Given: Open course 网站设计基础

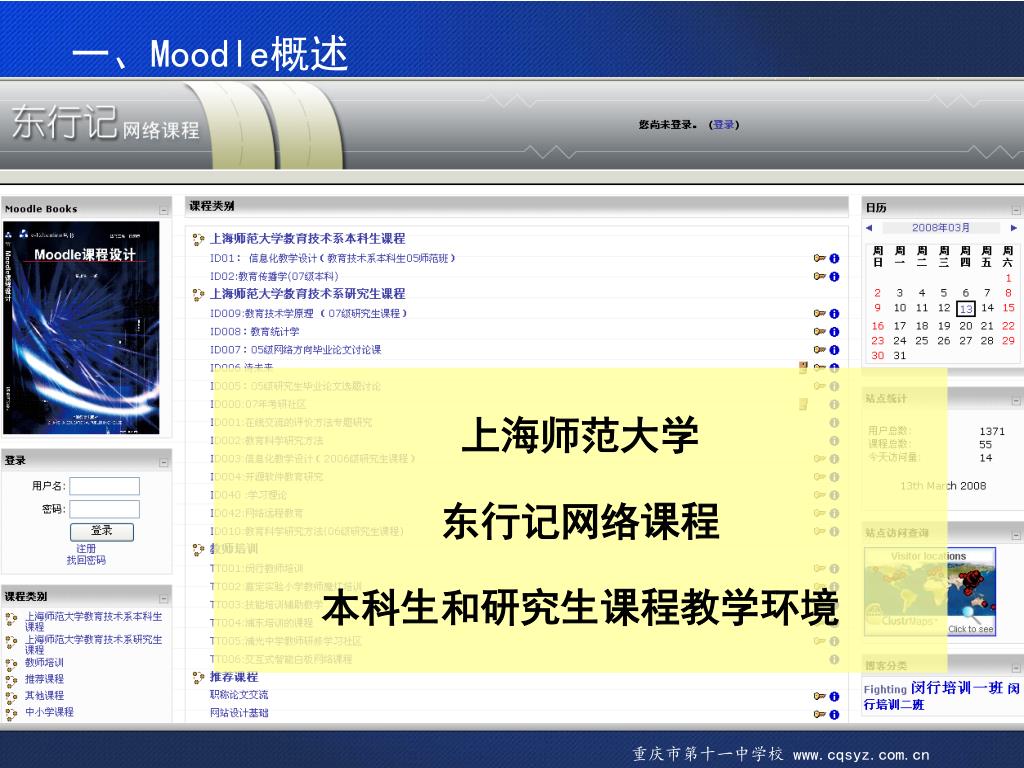Looking at the screenshot, I should tap(239, 712).
